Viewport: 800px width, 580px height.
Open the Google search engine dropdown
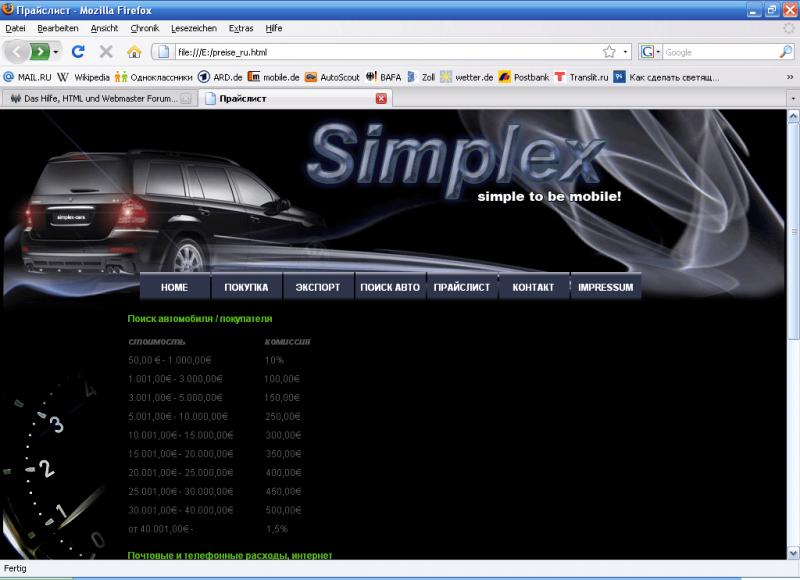click(650, 51)
